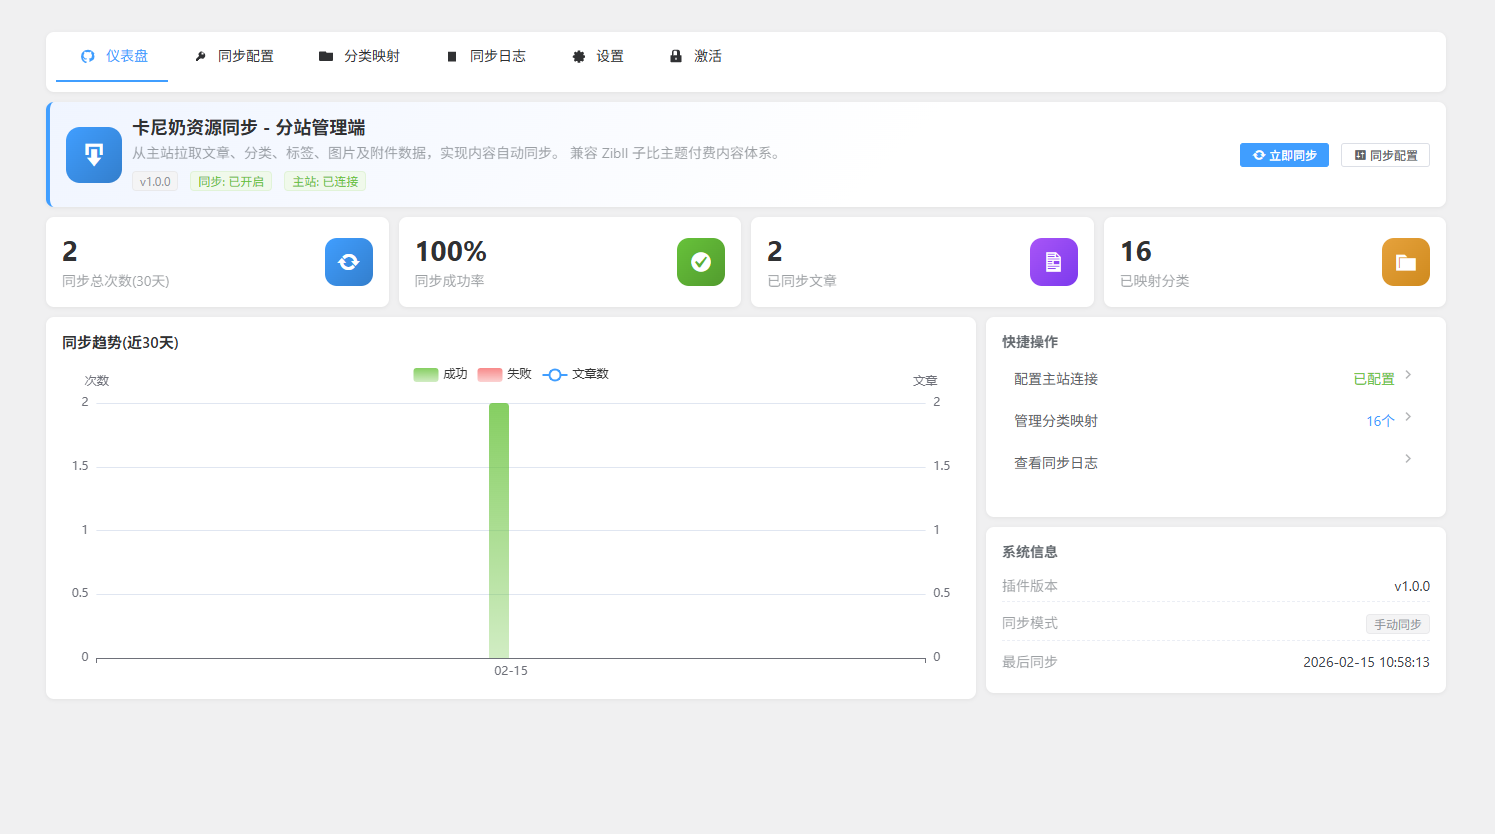Click the blue download plugin logo icon
The image size is (1495, 834).
pos(94,155)
